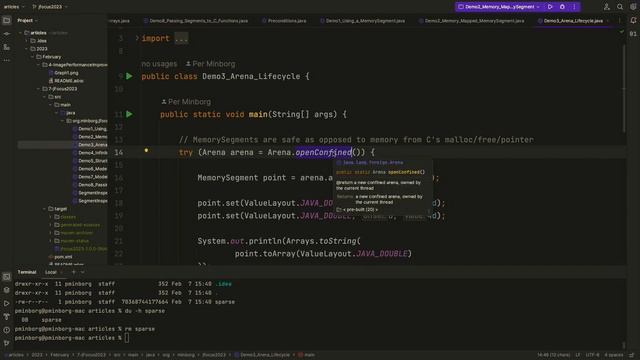This screenshot has width=640, height=360.
Task: Open the editor tabs options menu
Action: tap(619, 20)
